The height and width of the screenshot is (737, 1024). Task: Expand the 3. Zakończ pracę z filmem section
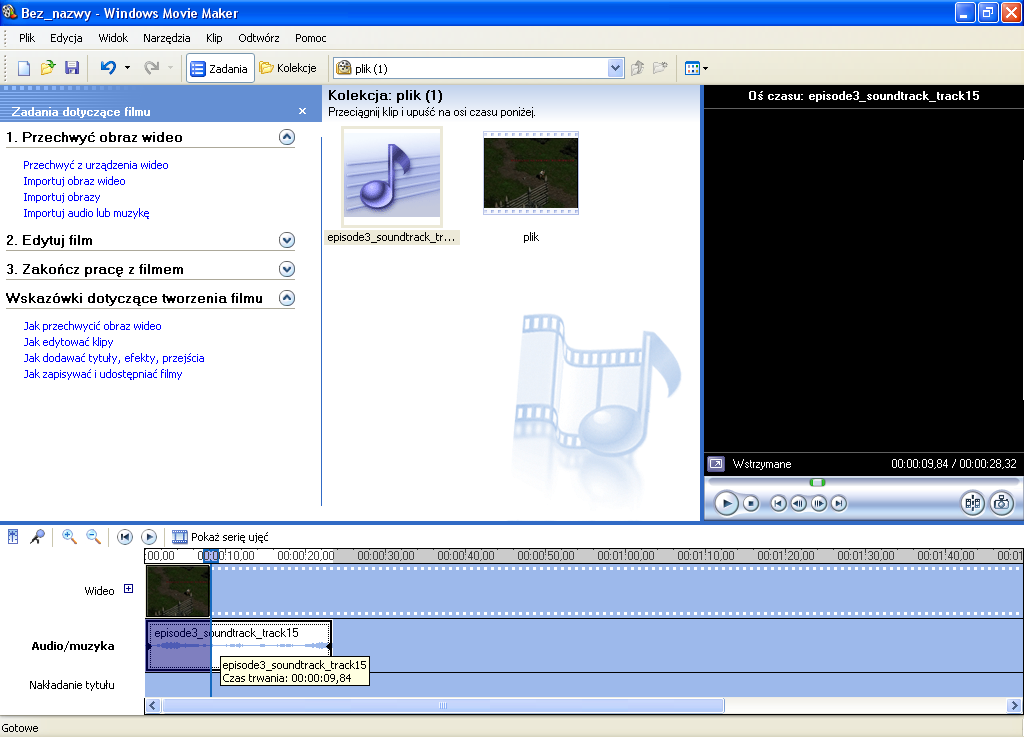[x=287, y=269]
